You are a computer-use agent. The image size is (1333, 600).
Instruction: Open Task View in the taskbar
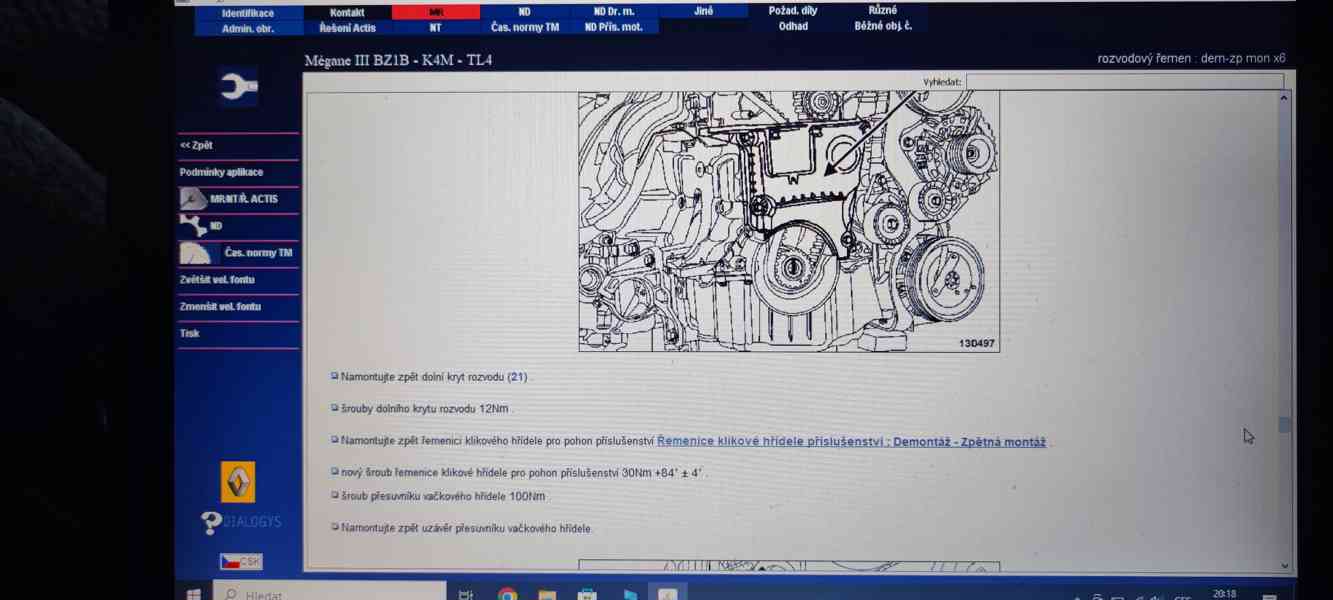coord(466,594)
